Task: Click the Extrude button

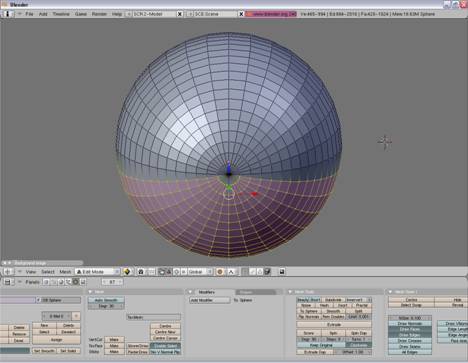Action: 334,325
